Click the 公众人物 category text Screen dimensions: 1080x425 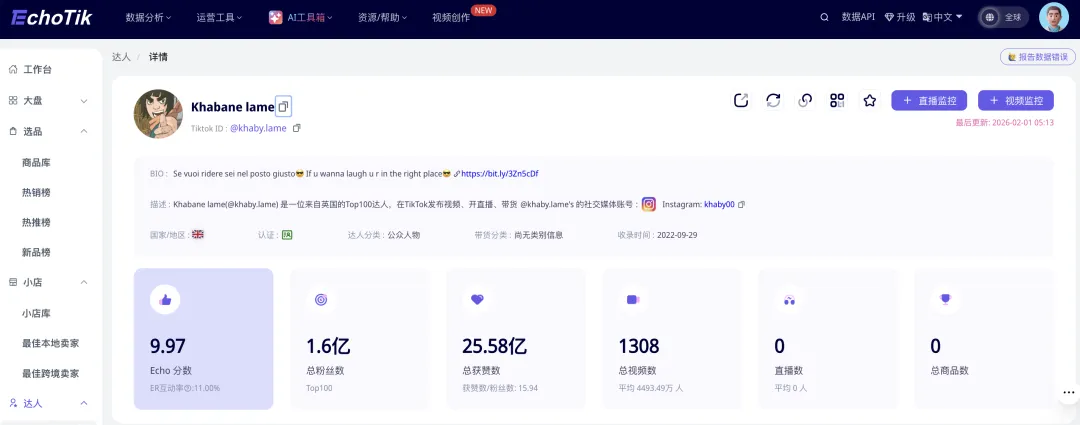(x=404, y=235)
